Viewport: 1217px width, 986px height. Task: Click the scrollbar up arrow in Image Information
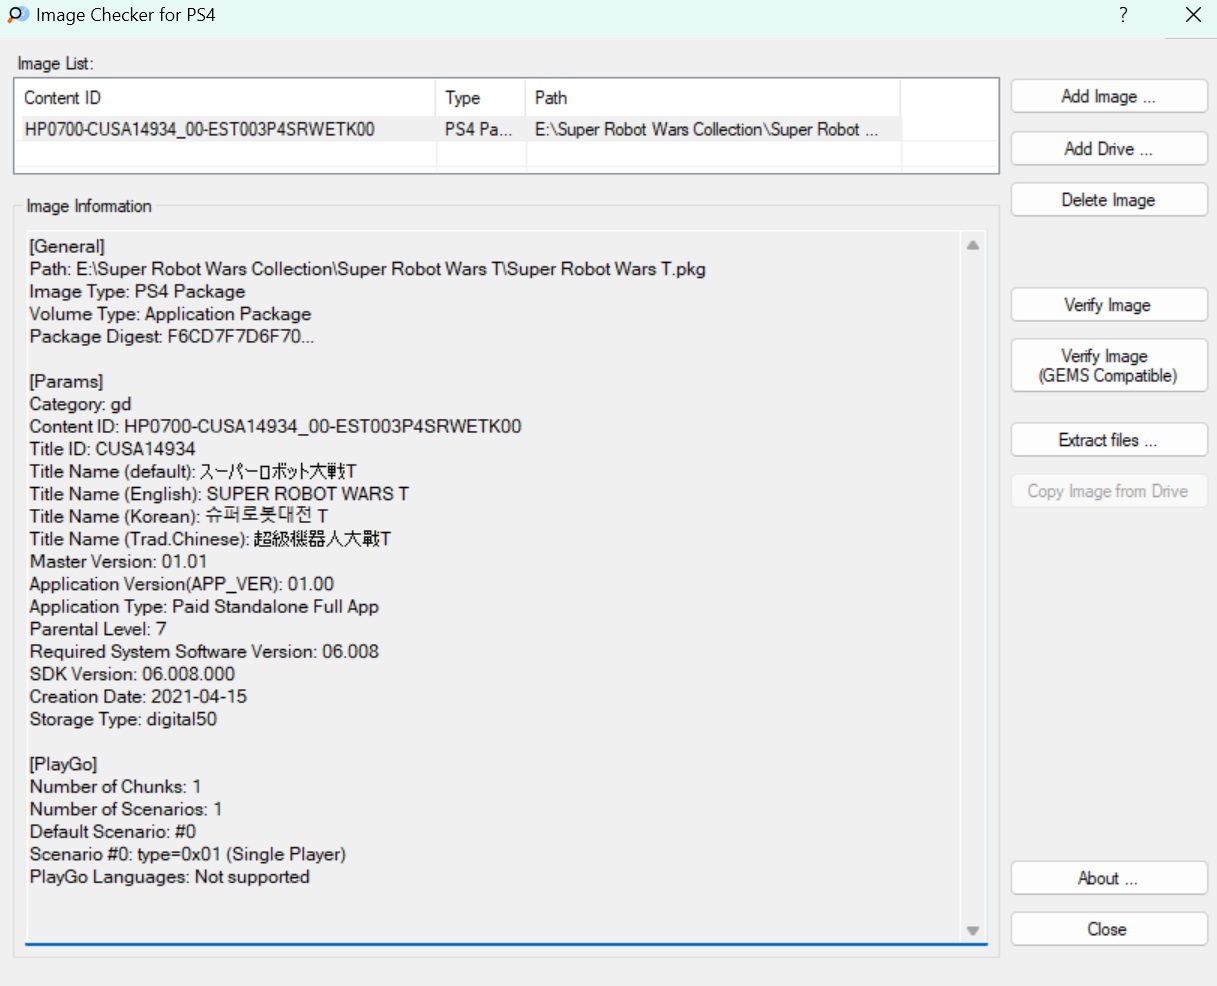tap(972, 246)
